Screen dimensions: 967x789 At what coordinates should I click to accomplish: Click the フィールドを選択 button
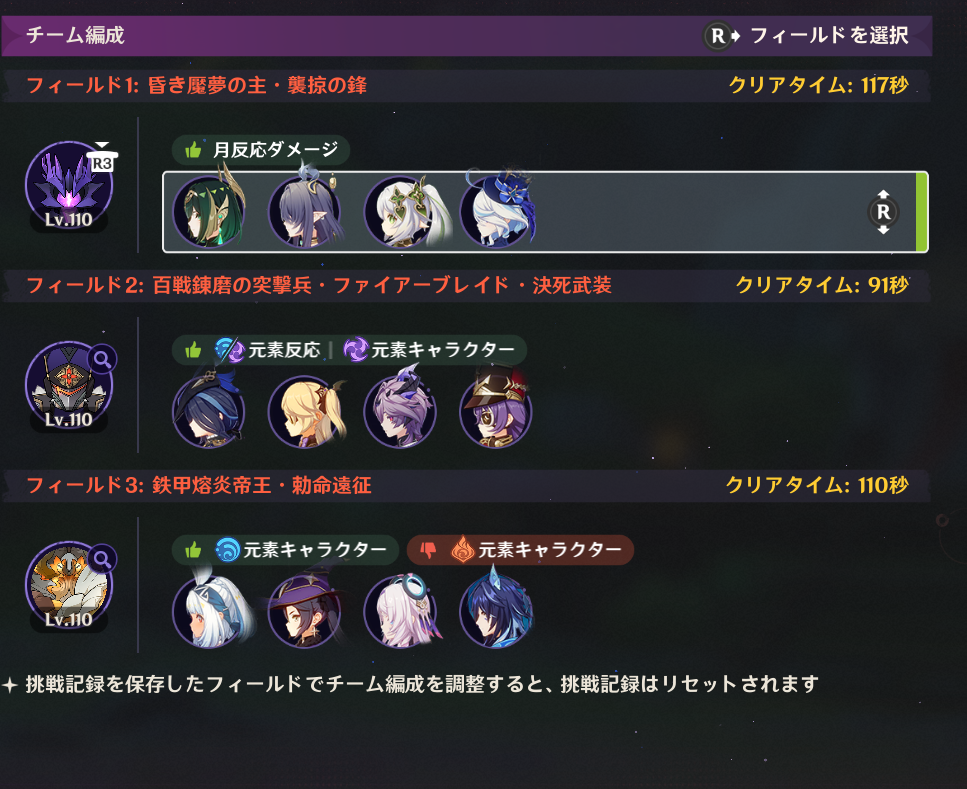coord(807,36)
